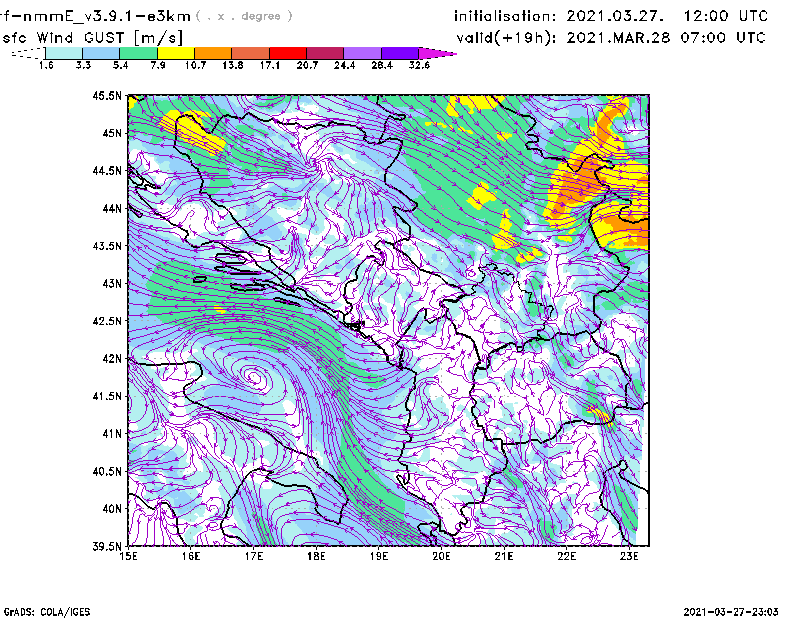800x618 pixels.
Task: Click the 'GrADS: COLA/IGES' footer text
Action: pyautogui.click(x=47, y=612)
